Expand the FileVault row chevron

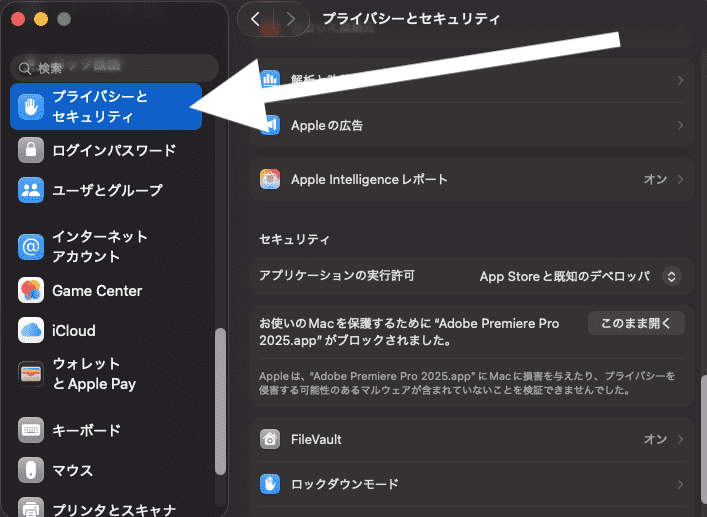(680, 439)
